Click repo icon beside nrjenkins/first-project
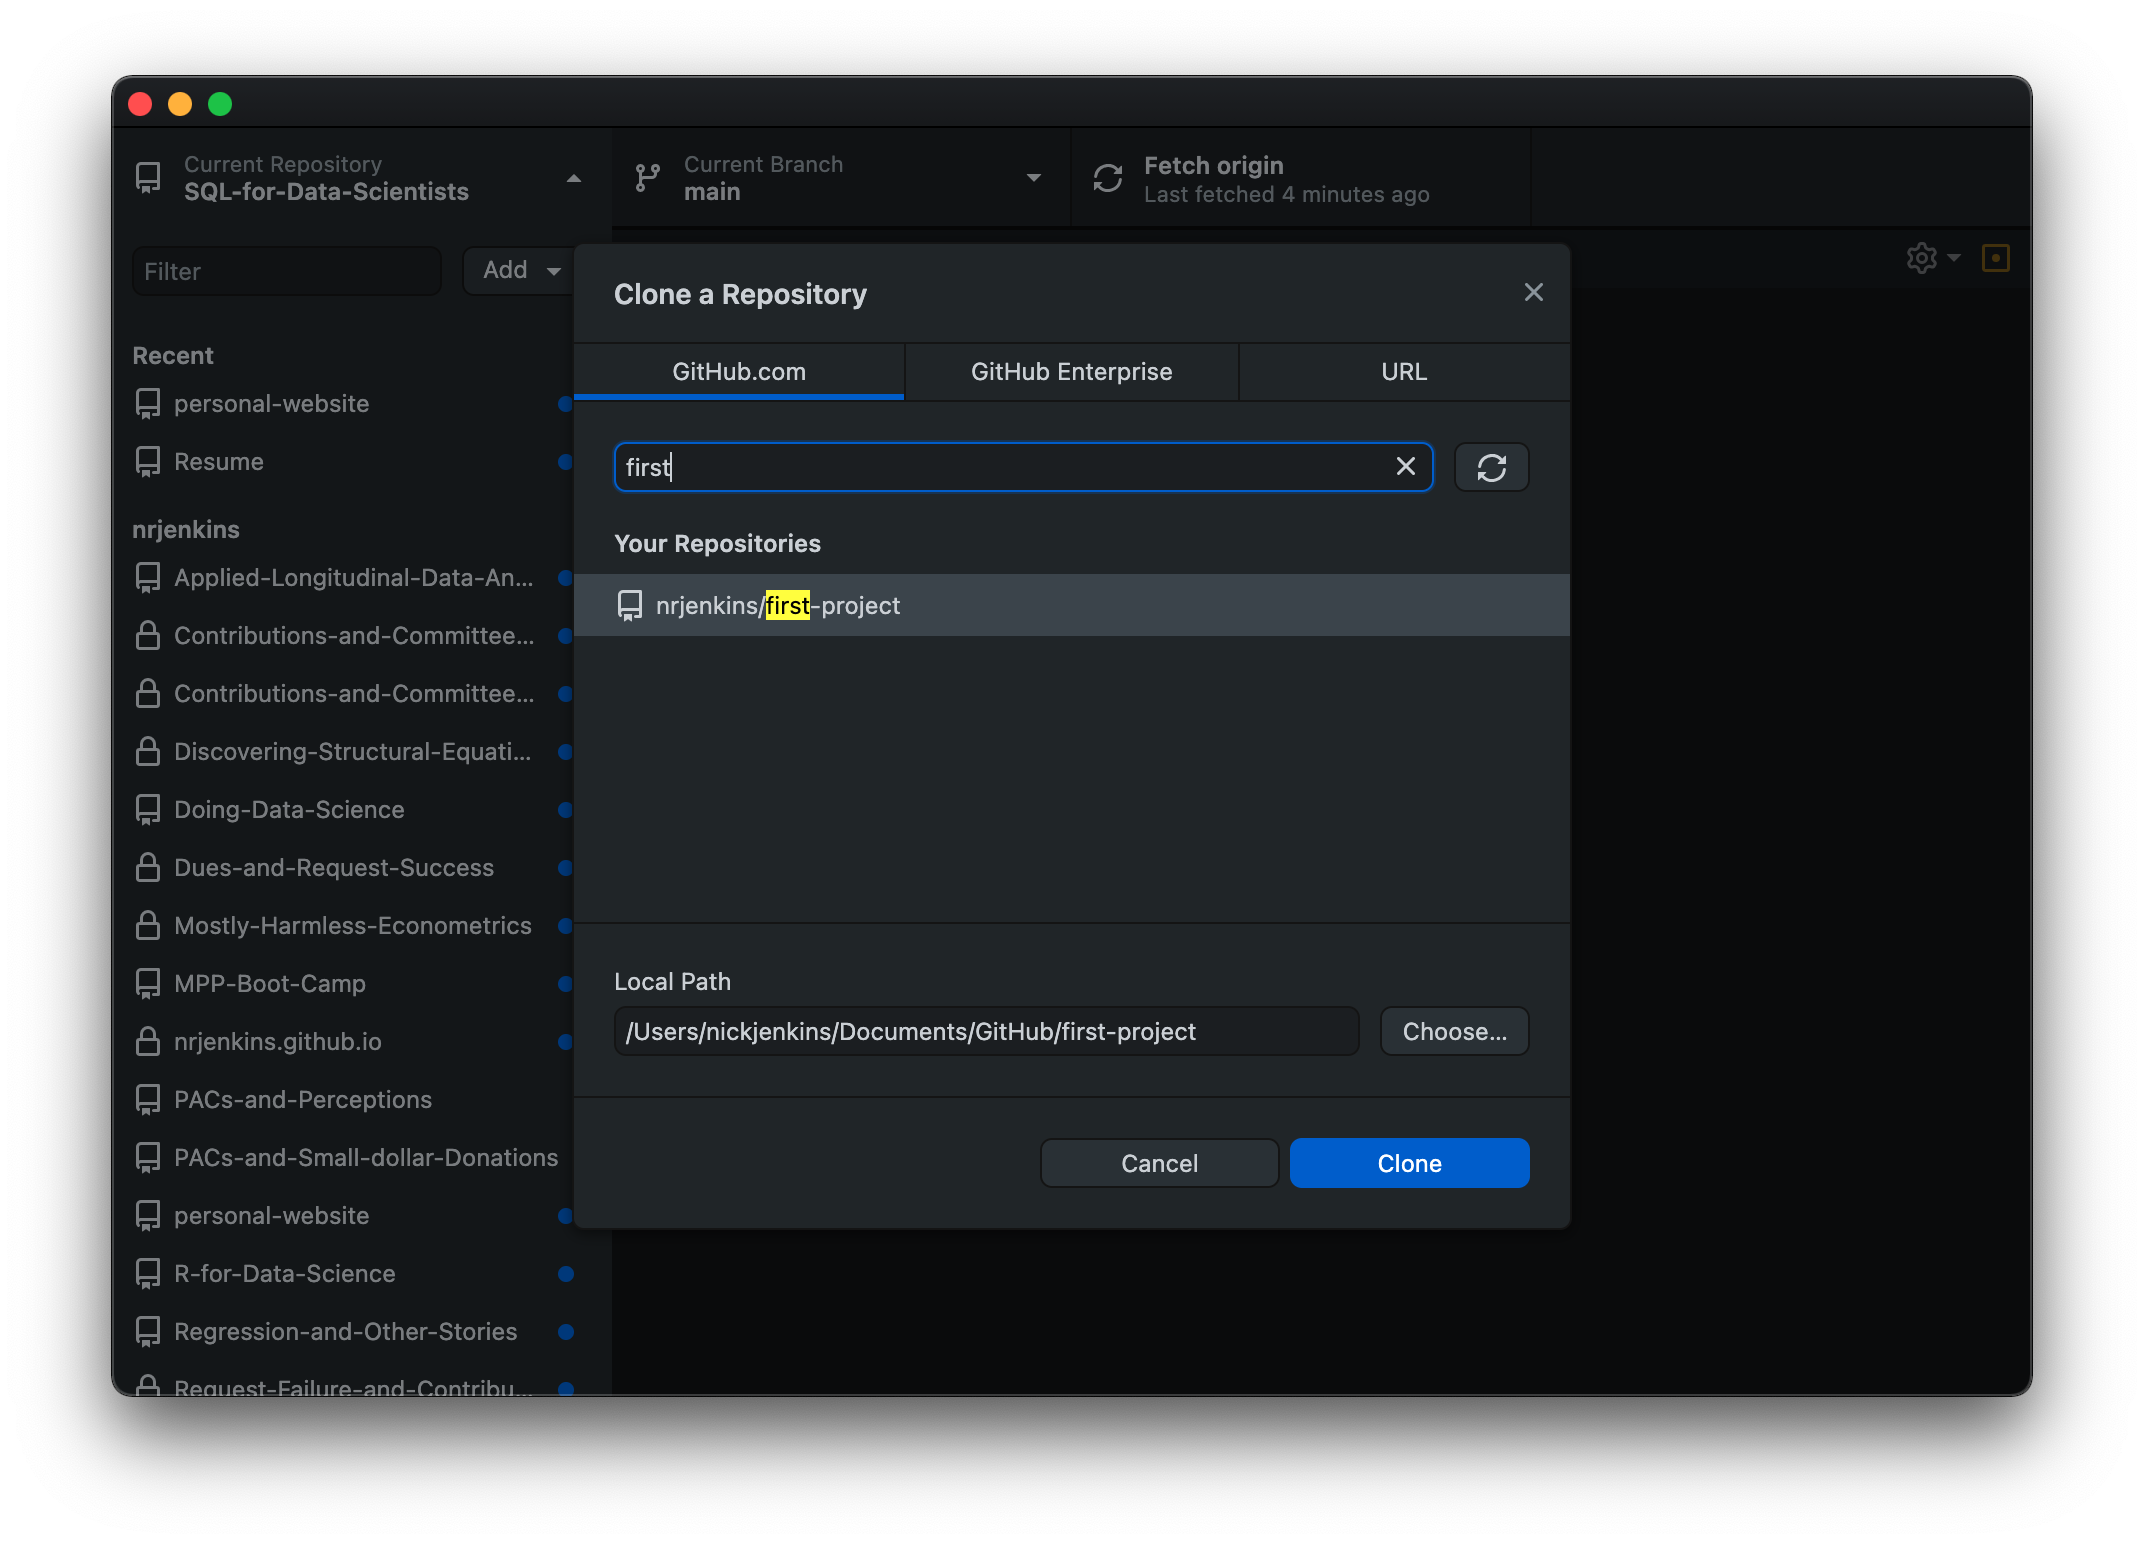The width and height of the screenshot is (2144, 1544). pos(630,605)
